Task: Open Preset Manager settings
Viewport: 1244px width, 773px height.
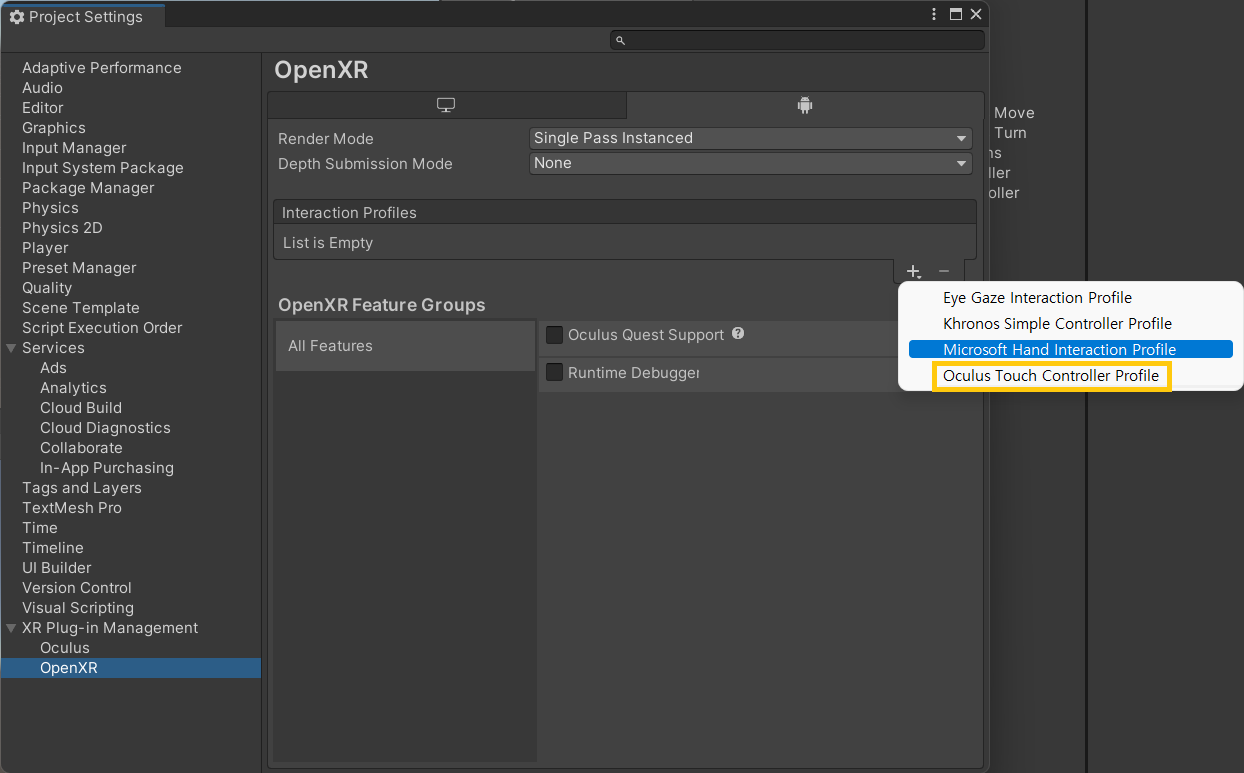Action: coord(79,268)
